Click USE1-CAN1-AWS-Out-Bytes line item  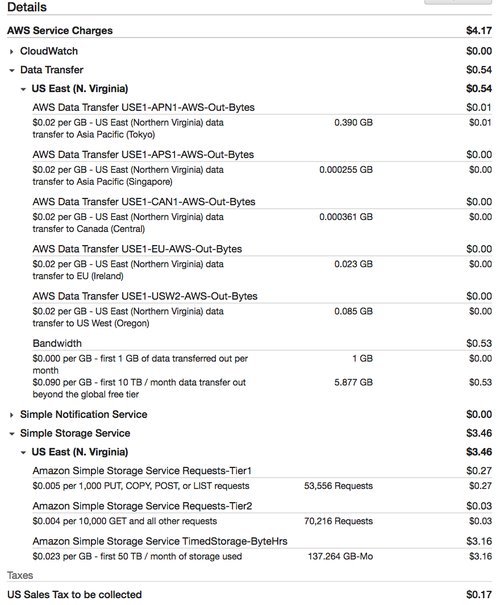click(144, 201)
